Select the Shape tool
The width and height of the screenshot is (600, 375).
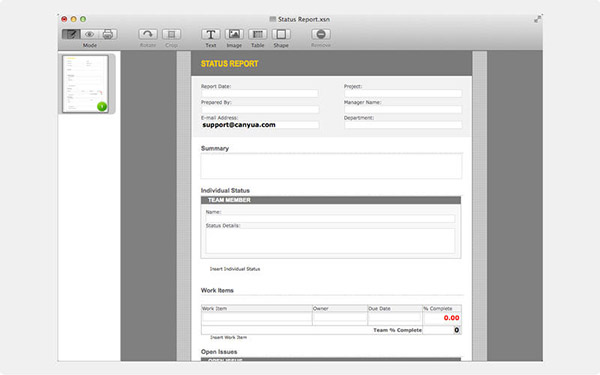point(281,34)
